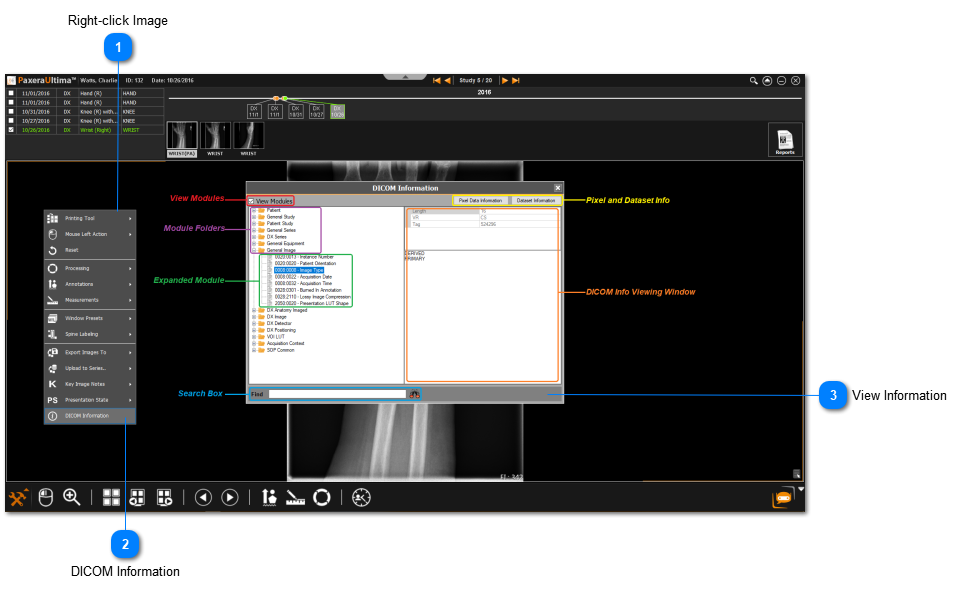The height and width of the screenshot is (595, 963).
Task: Open the tools wrench icon in bottom toolbar
Action: (18, 497)
